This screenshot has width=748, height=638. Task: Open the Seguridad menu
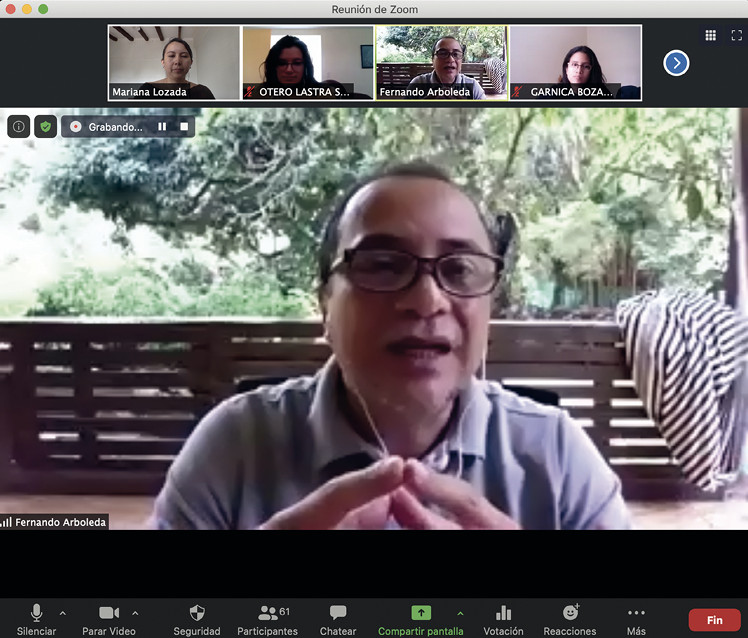197,619
